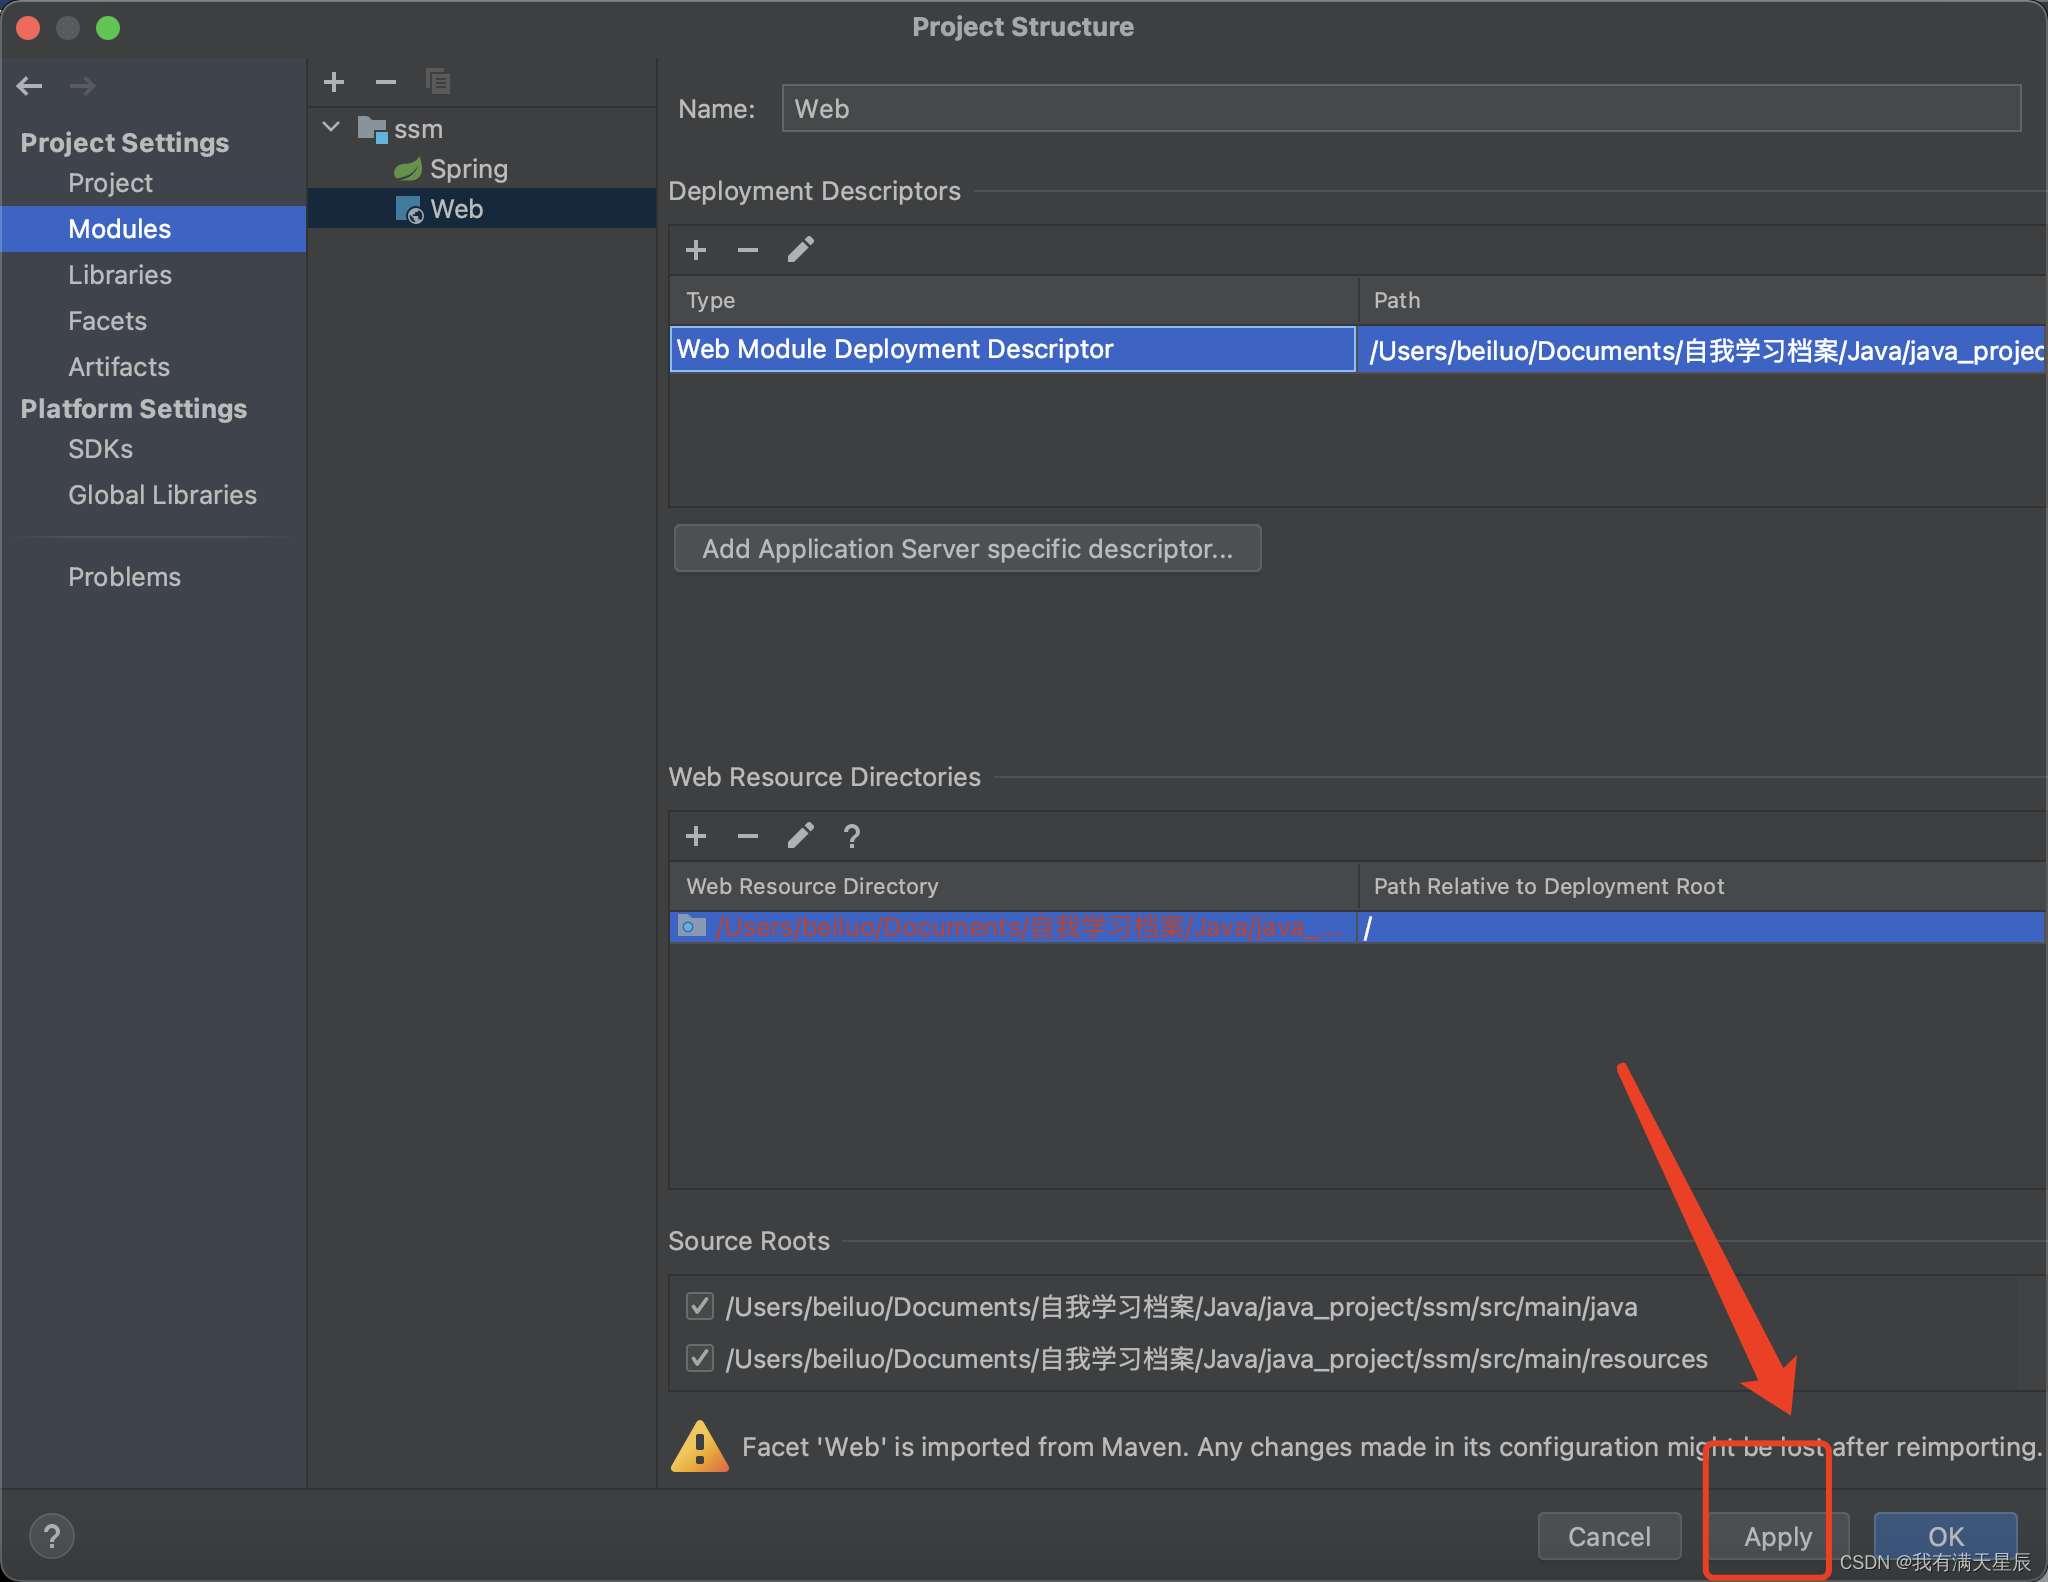Open the Artifacts settings section
Image resolution: width=2048 pixels, height=1582 pixels.
[x=119, y=367]
